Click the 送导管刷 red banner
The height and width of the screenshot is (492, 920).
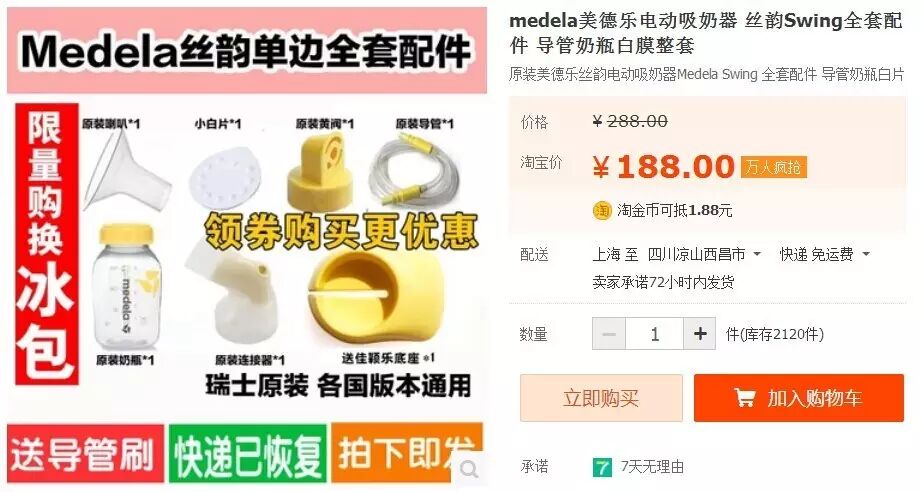[85, 455]
